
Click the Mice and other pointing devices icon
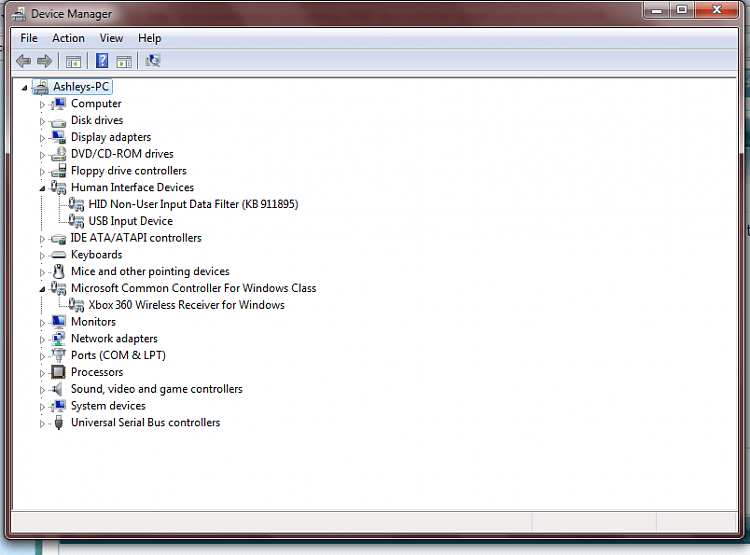(x=58, y=272)
